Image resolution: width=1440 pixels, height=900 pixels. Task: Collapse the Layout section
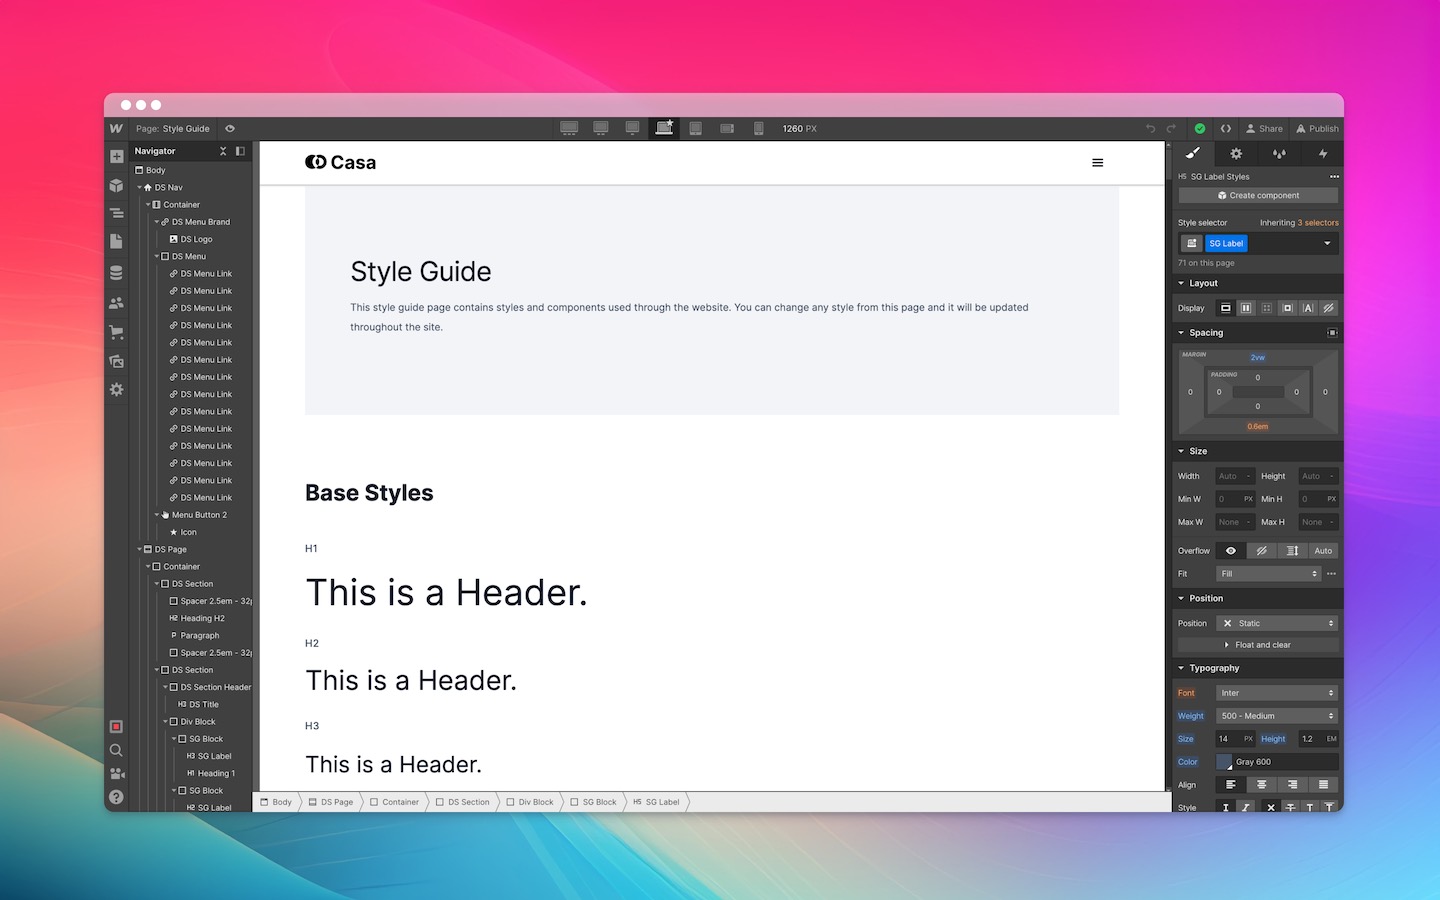coord(1181,283)
